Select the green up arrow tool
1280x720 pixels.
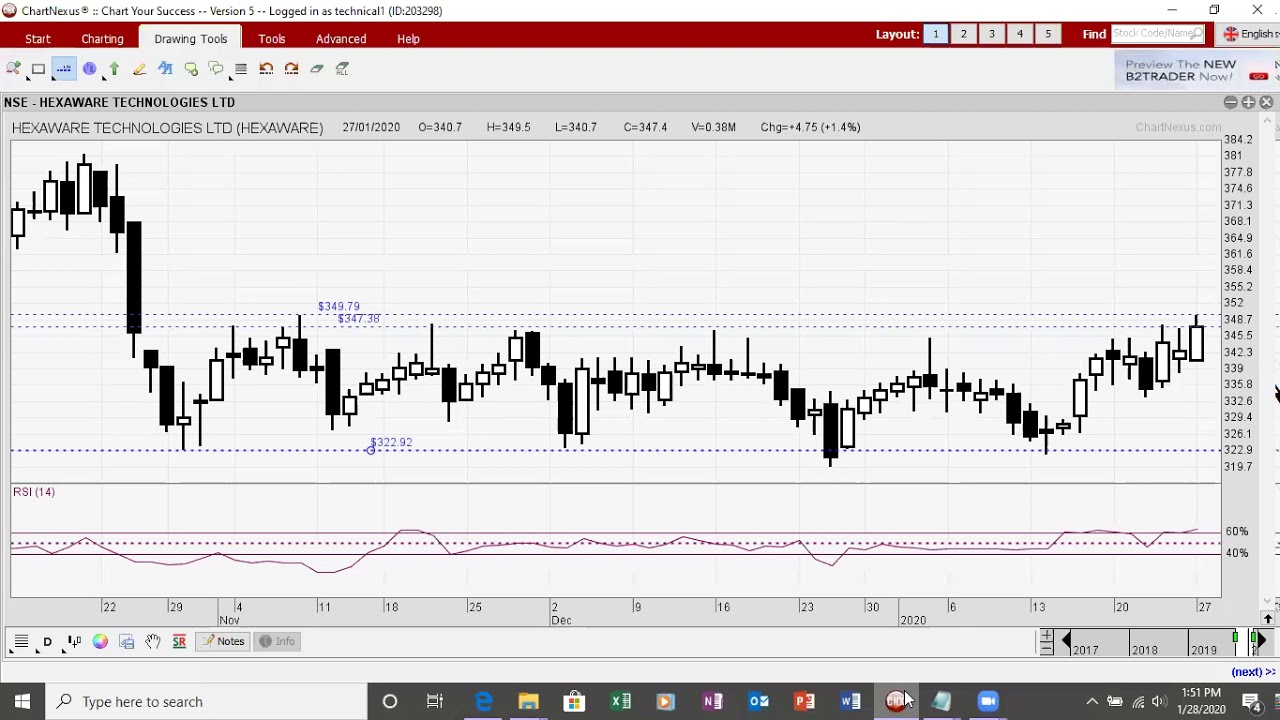114,69
